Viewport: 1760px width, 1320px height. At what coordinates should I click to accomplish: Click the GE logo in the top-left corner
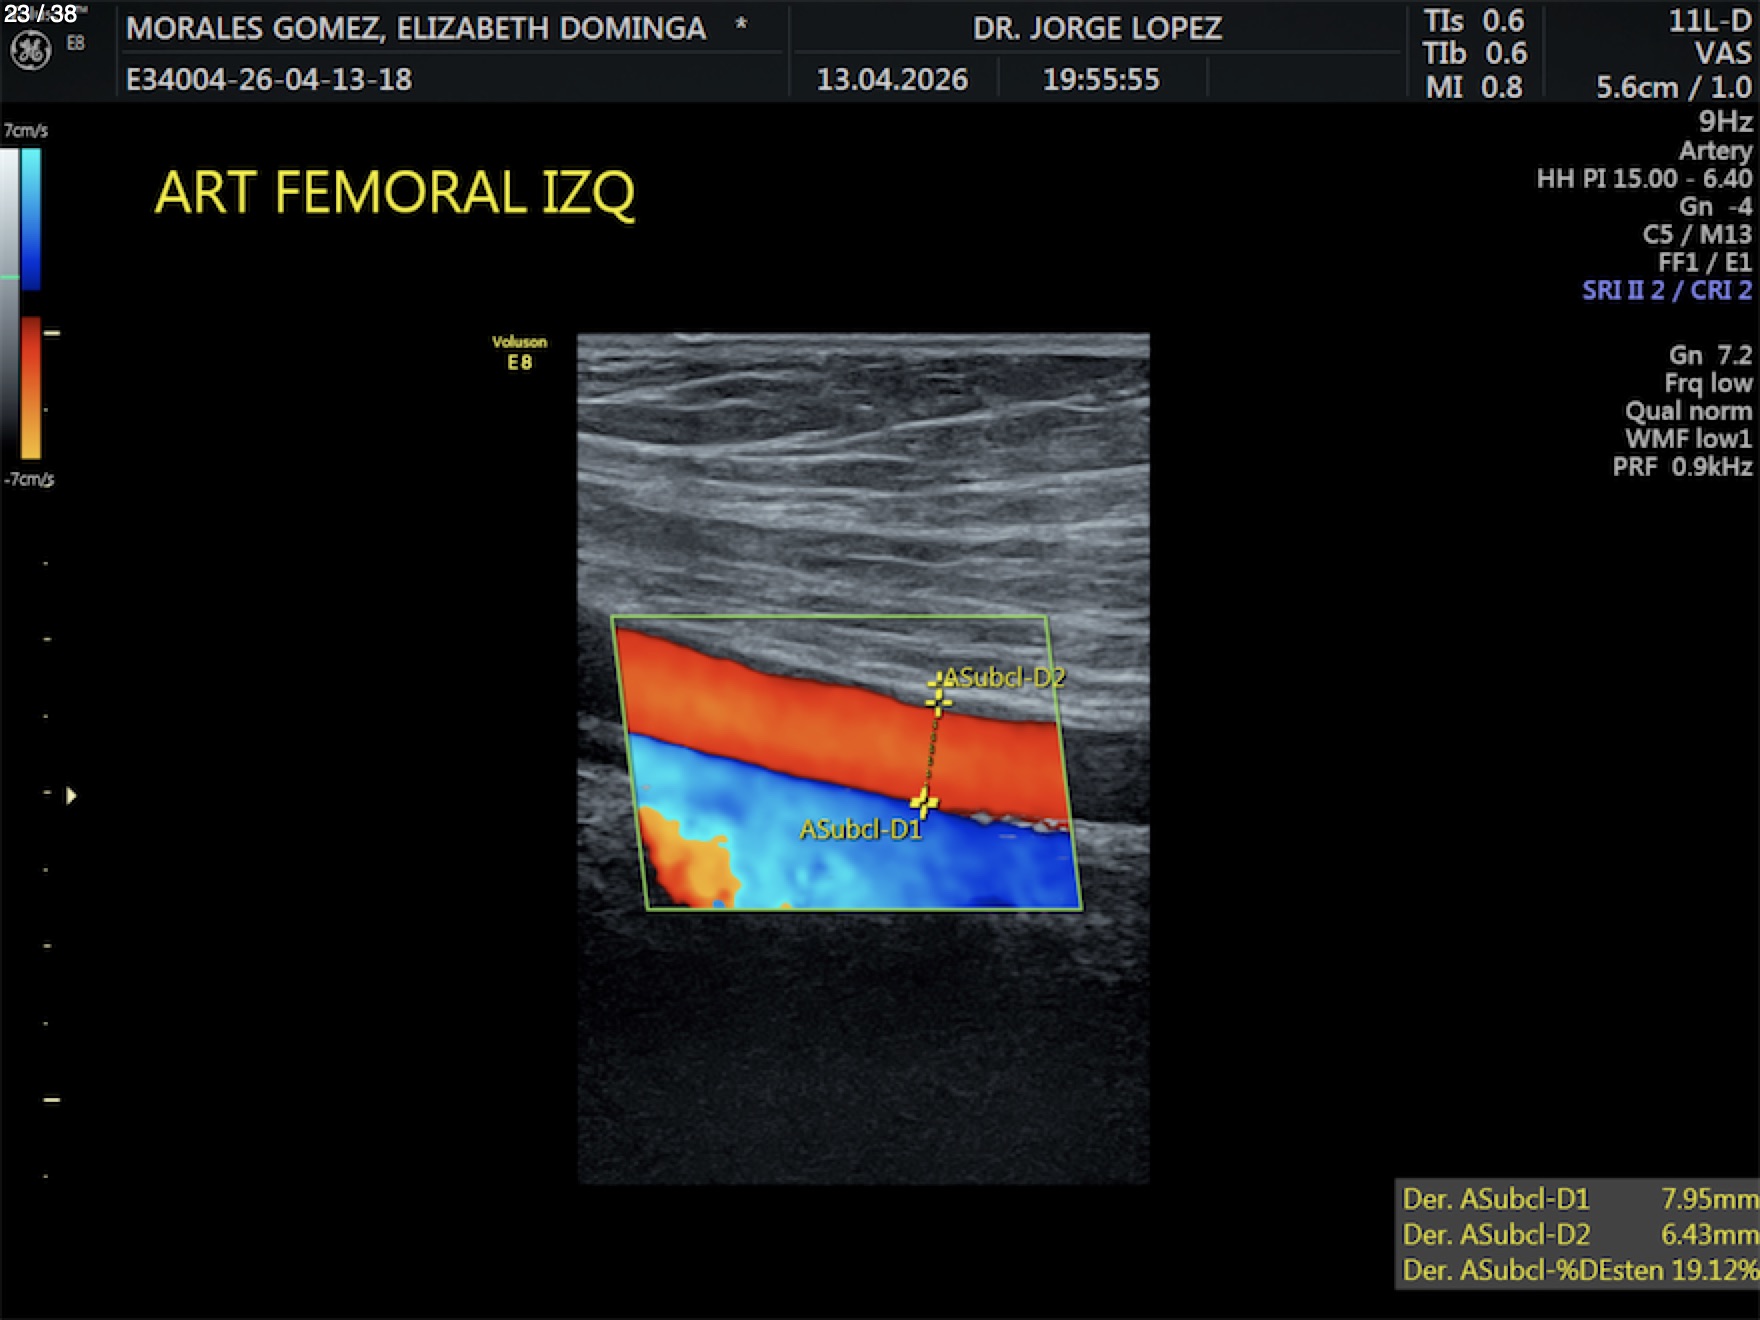click(30, 50)
